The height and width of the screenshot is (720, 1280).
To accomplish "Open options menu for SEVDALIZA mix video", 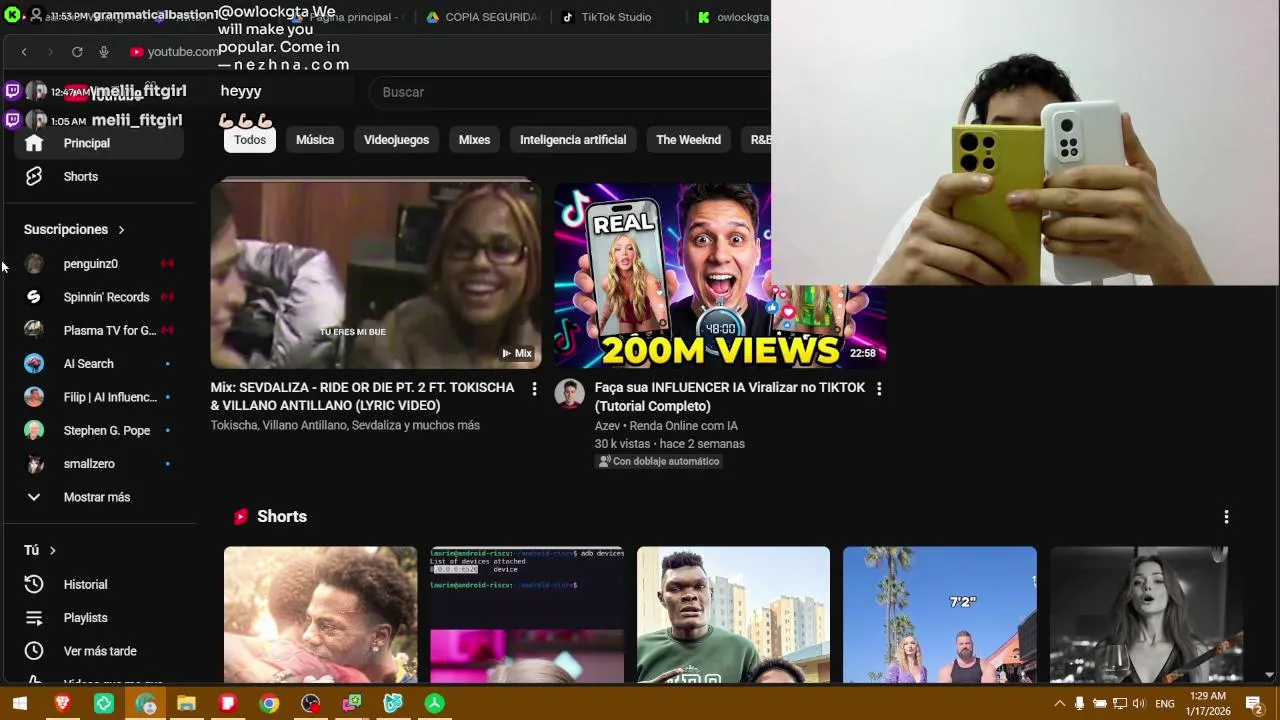I will click(534, 388).
